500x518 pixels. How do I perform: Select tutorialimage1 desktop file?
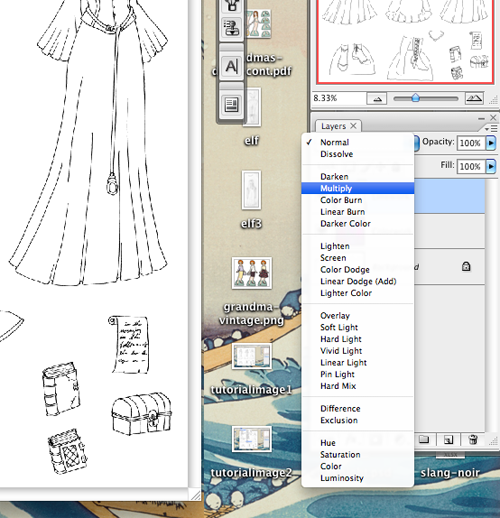tap(252, 356)
